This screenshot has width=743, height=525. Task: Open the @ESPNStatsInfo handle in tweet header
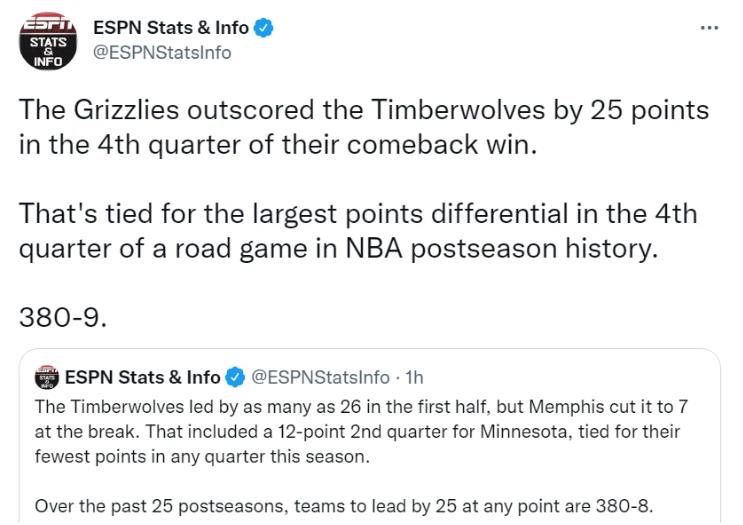(x=162, y=52)
